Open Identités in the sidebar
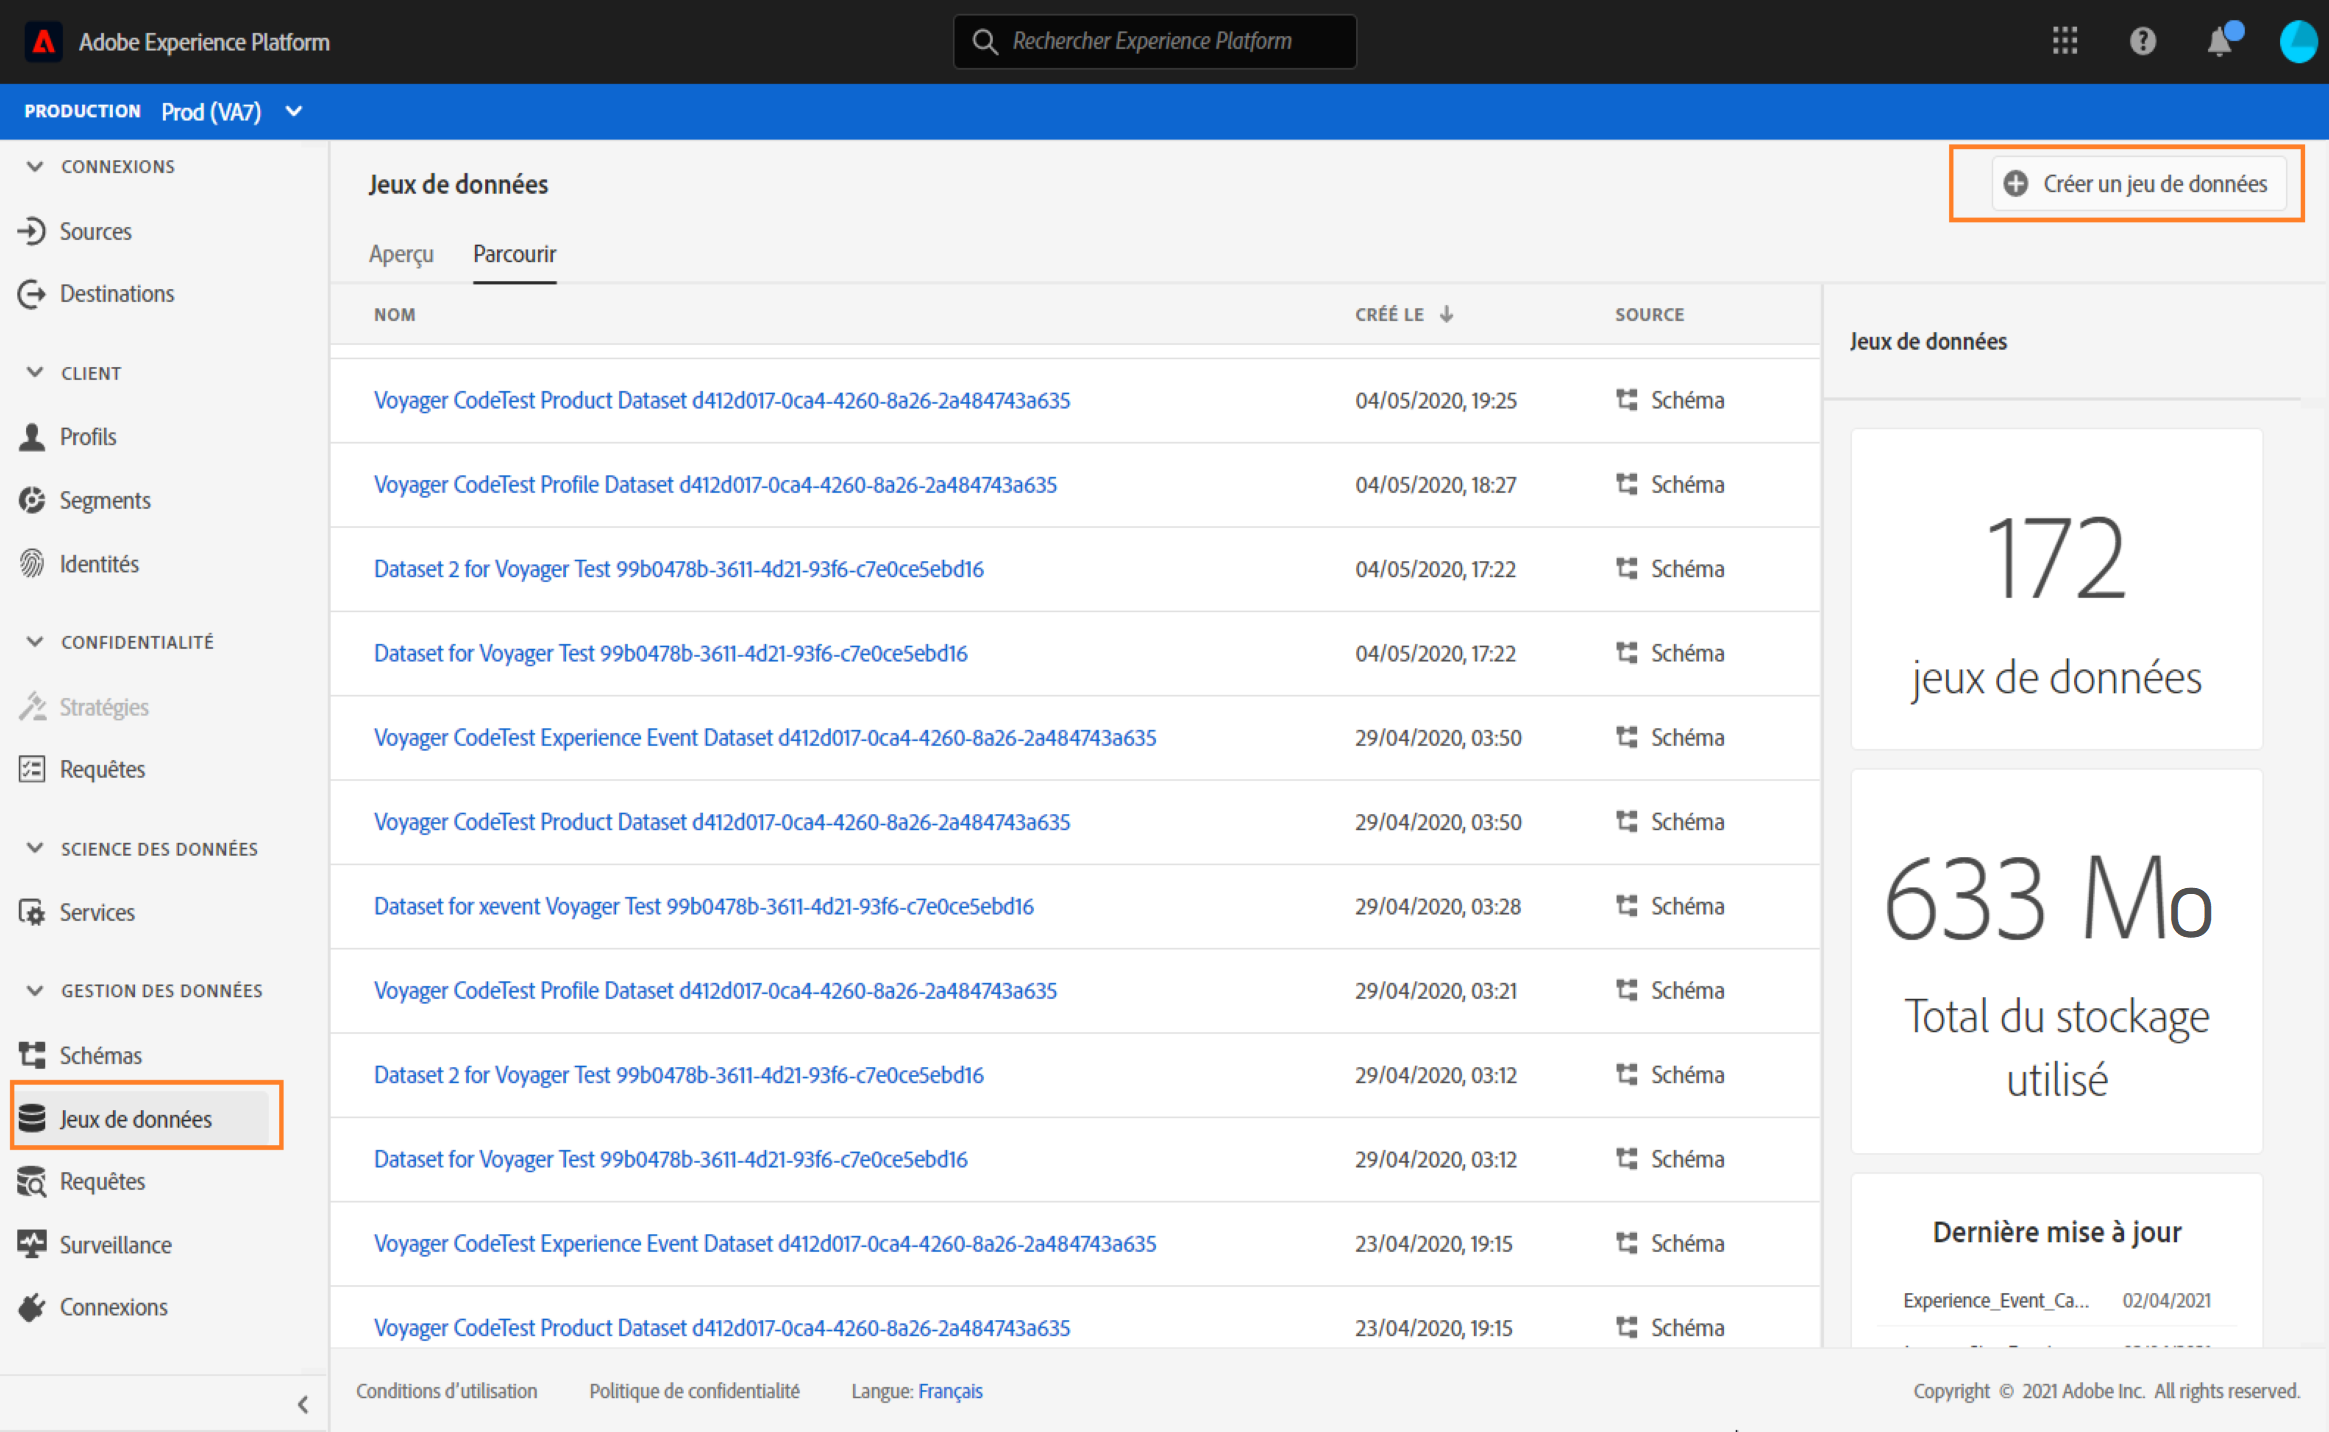 click(98, 564)
